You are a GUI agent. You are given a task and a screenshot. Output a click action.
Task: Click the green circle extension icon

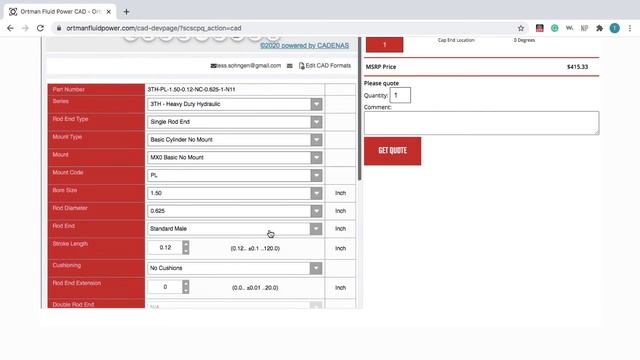tap(554, 28)
